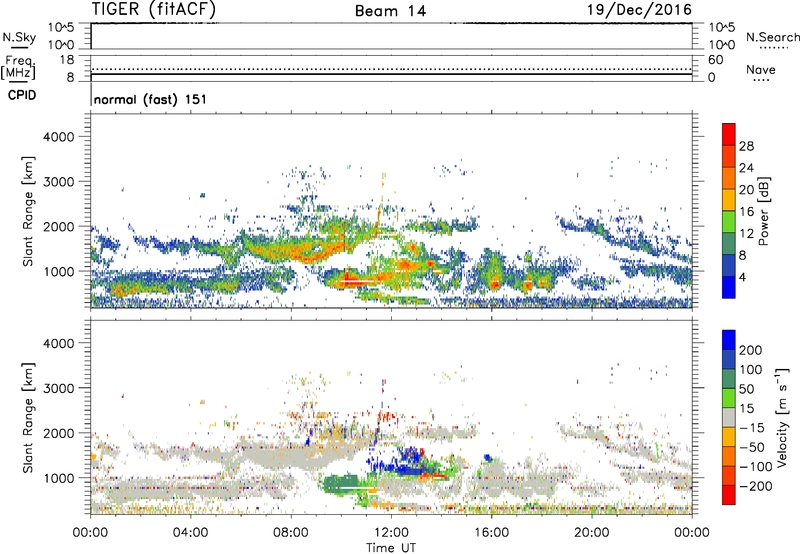Click the "Velocity [m s-1]" color bar title
Image resolution: width=800 pixels, height=554 pixels.
pyautogui.click(x=782, y=417)
